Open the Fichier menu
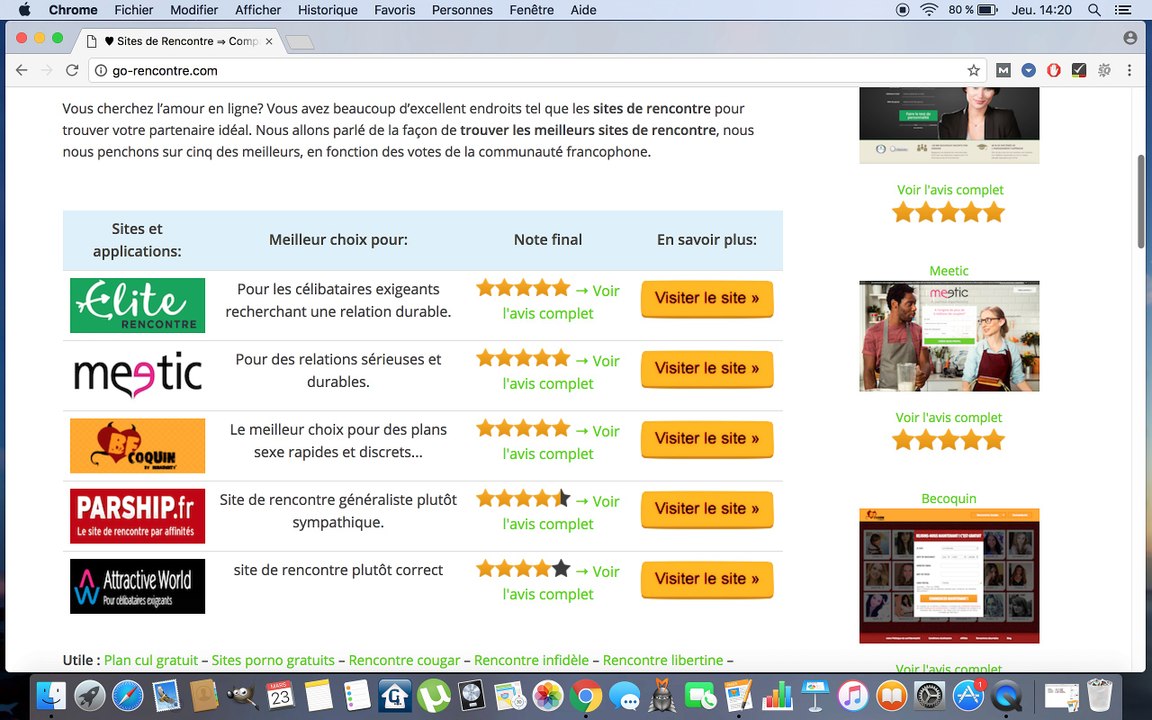The width and height of the screenshot is (1152, 720). pos(134,10)
